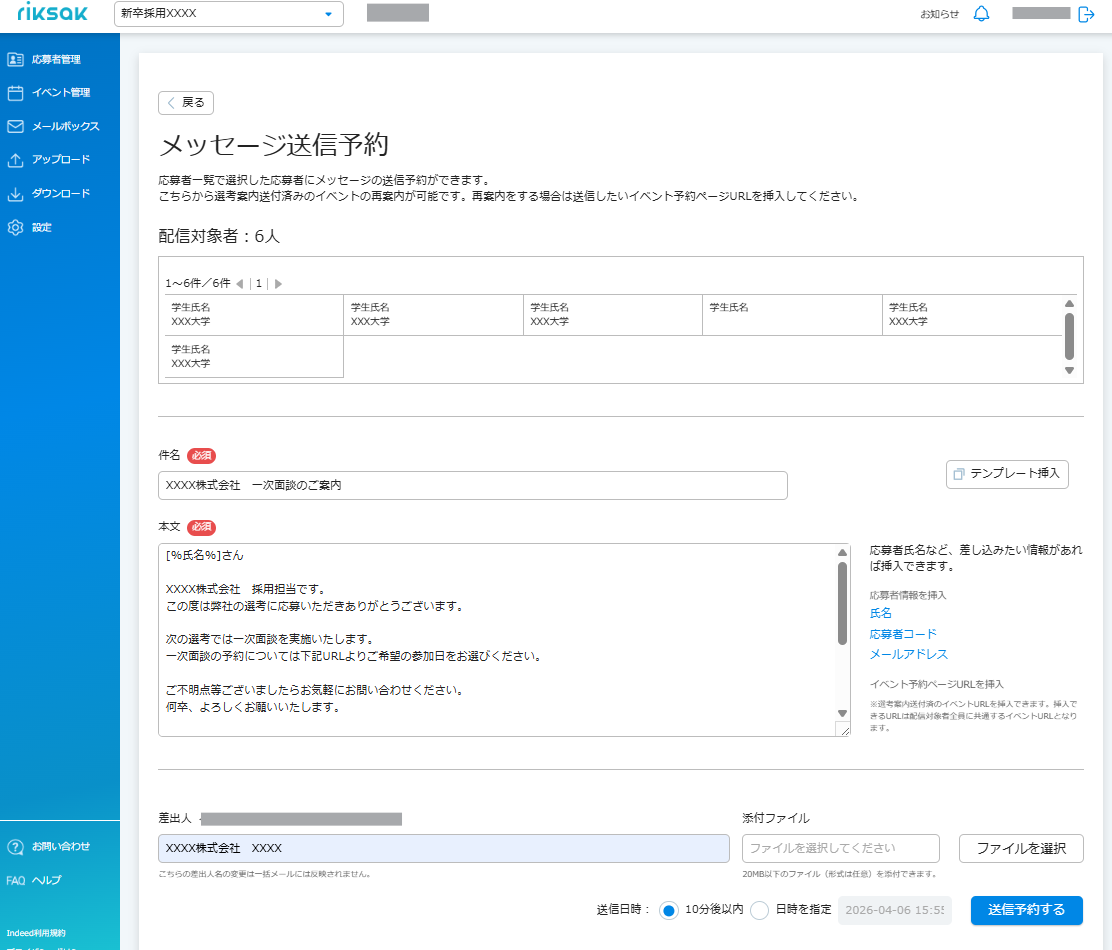The height and width of the screenshot is (950, 1112).
Task: Select the 10分後以内 radio button
Action: (x=668, y=910)
